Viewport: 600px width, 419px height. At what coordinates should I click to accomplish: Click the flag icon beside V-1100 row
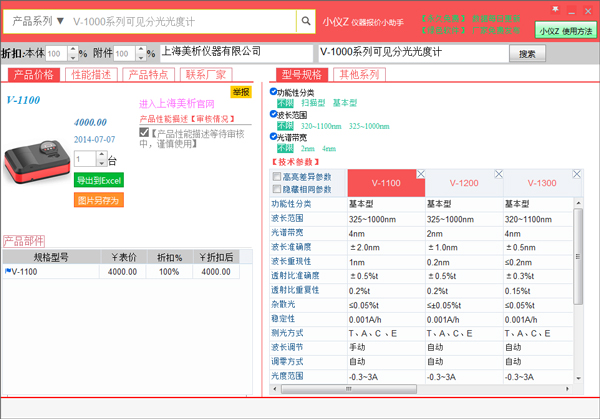point(7,271)
